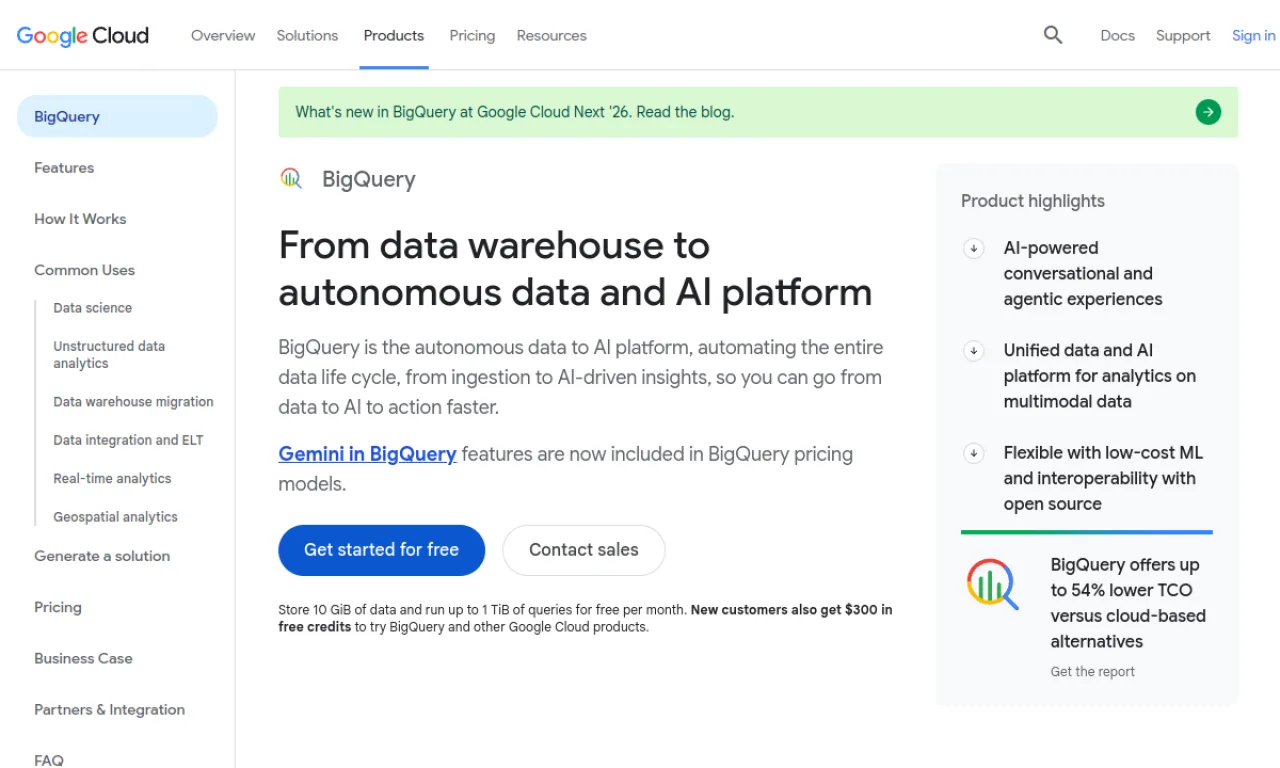Go to the Pricing top nav item
Image resolution: width=1280 pixels, height=768 pixels.
(472, 35)
